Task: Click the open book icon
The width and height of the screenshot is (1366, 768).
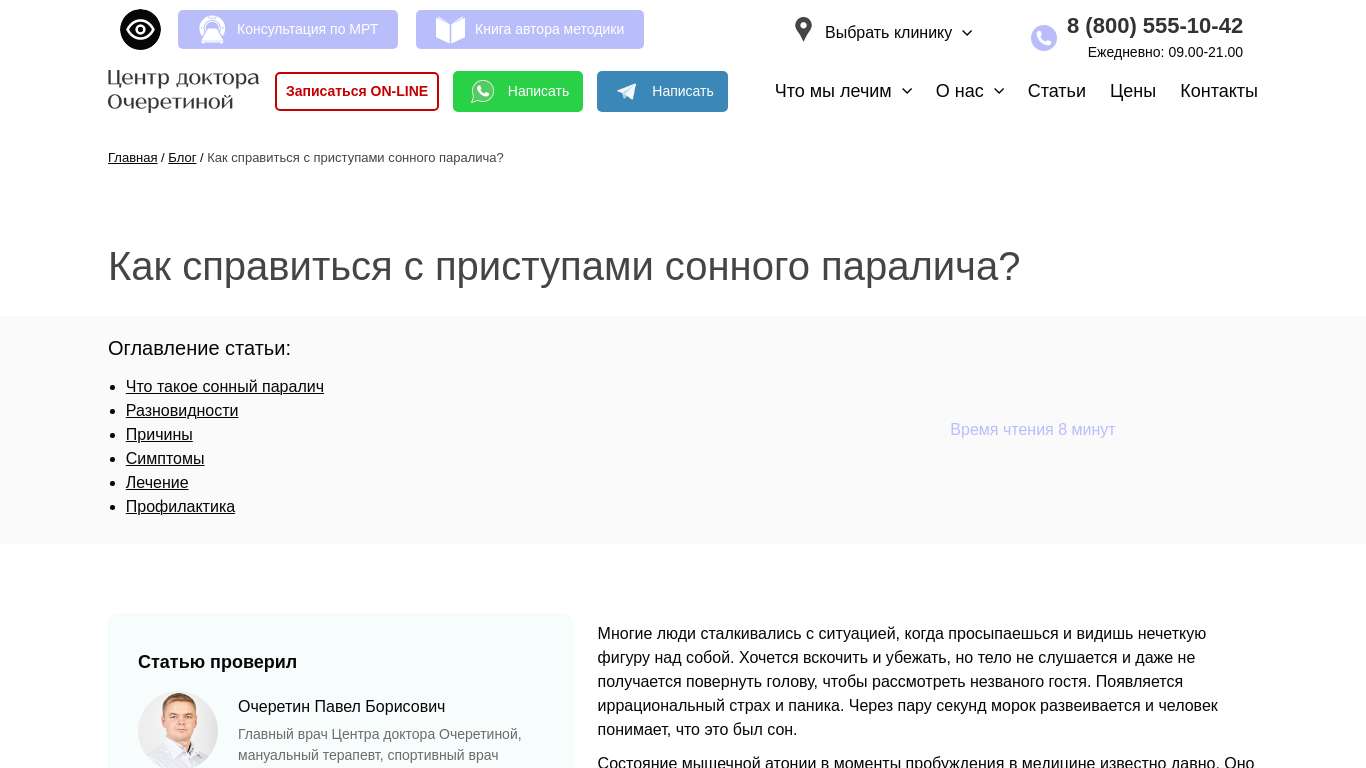Action: point(450,30)
